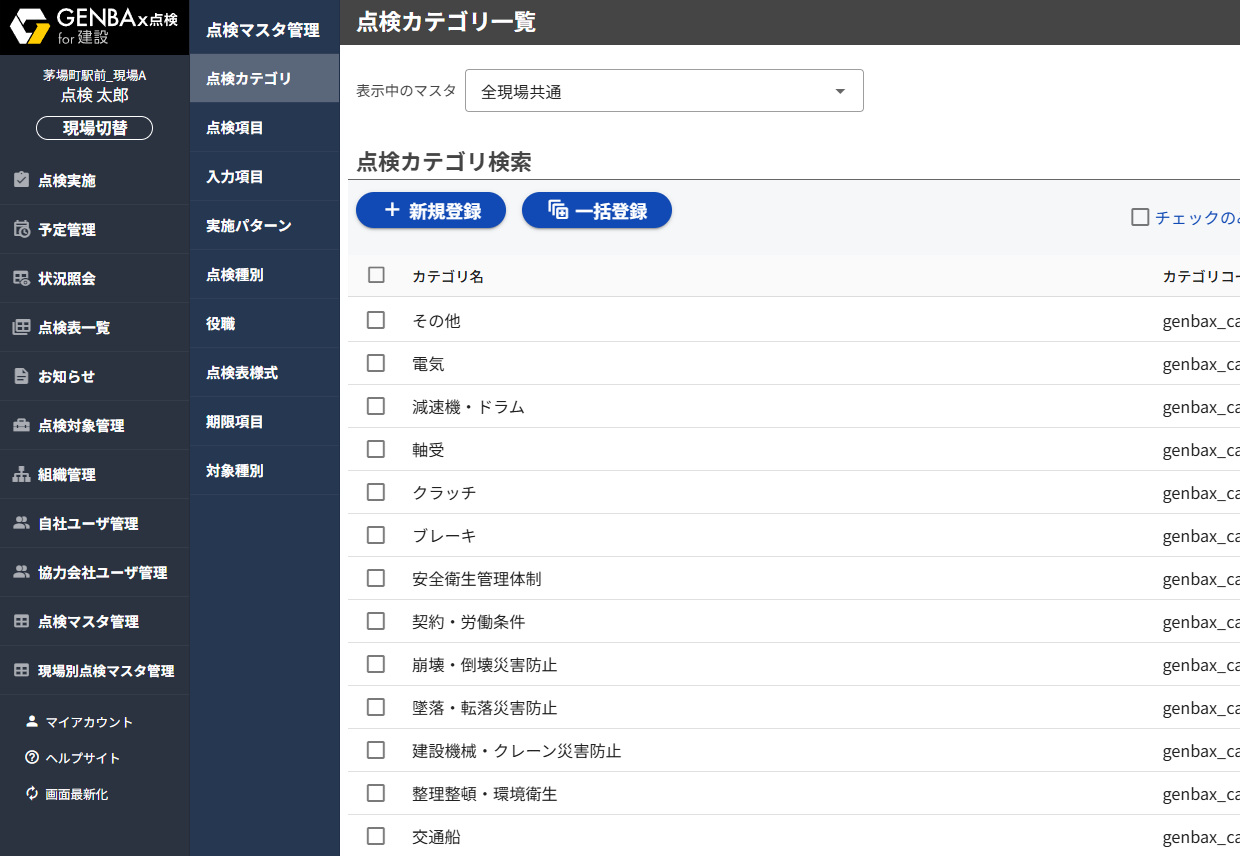Click the 点検実施 clipboard icon in sidebar
Viewport: 1240px width, 856px height.
click(x=21, y=180)
